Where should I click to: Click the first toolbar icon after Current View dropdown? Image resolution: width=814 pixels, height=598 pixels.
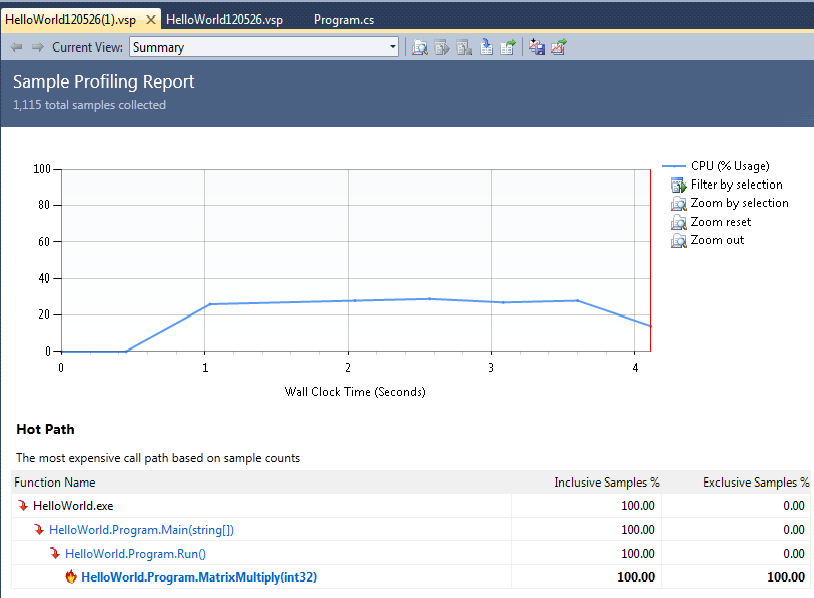click(420, 47)
